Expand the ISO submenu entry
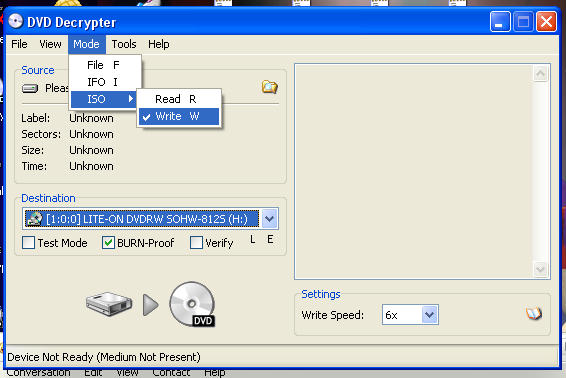566x378 pixels. pyautogui.click(x=104, y=99)
